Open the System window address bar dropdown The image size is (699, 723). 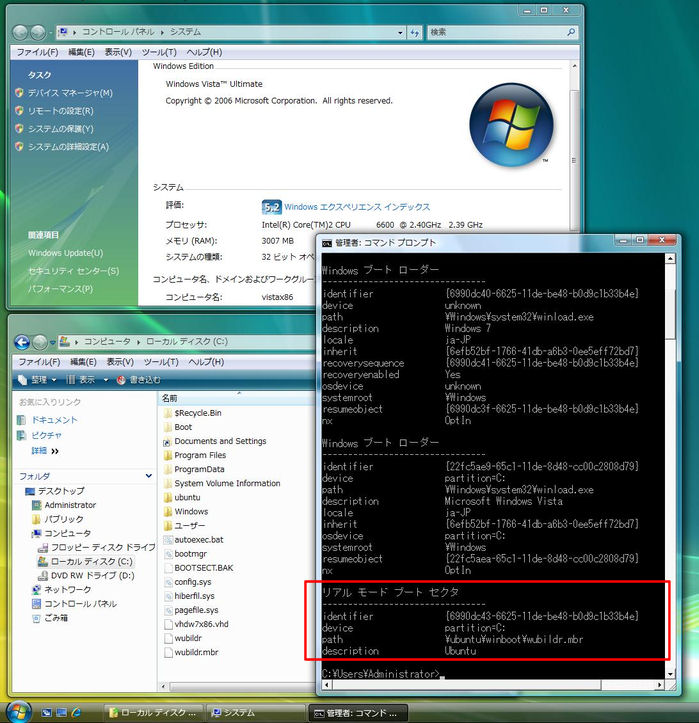click(x=400, y=32)
